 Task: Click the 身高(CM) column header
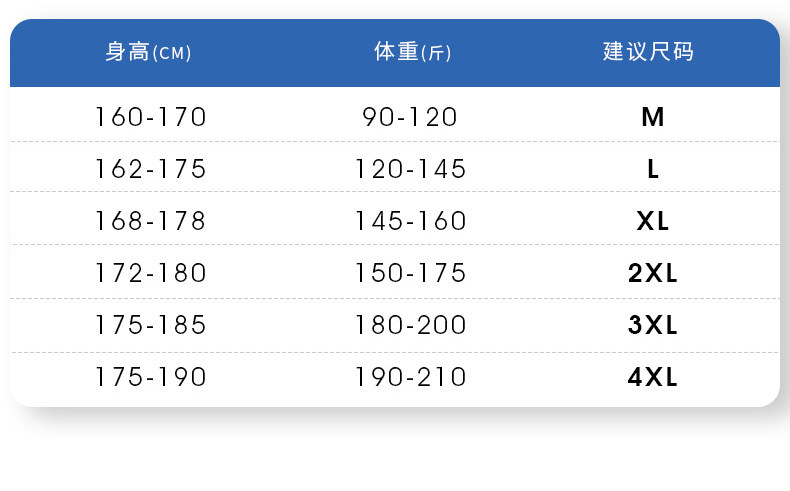pyautogui.click(x=148, y=53)
